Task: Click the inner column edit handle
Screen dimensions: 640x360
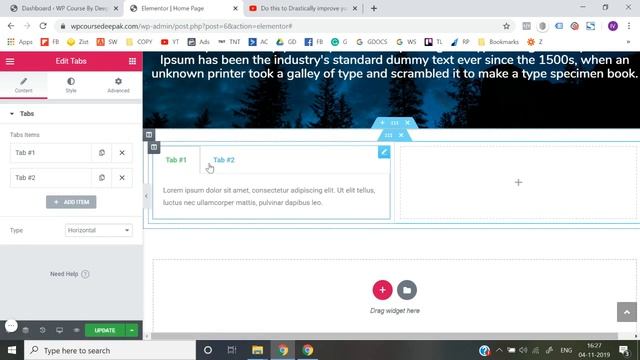Action: point(154,147)
